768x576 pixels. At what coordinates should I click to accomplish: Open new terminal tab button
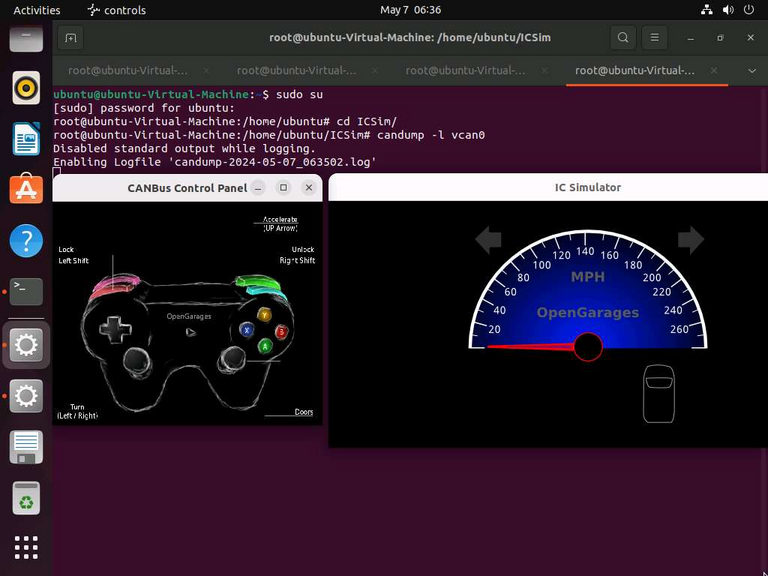(71, 38)
